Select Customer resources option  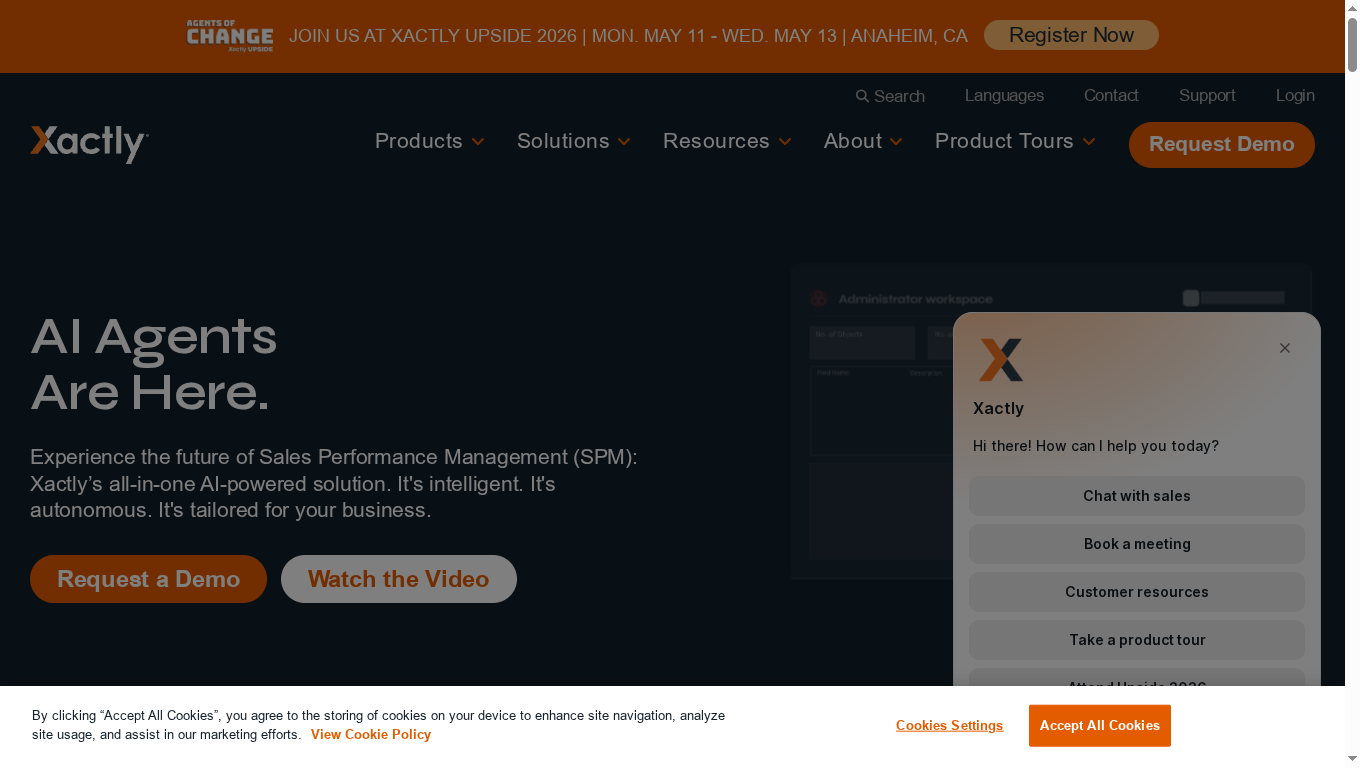coord(1137,592)
